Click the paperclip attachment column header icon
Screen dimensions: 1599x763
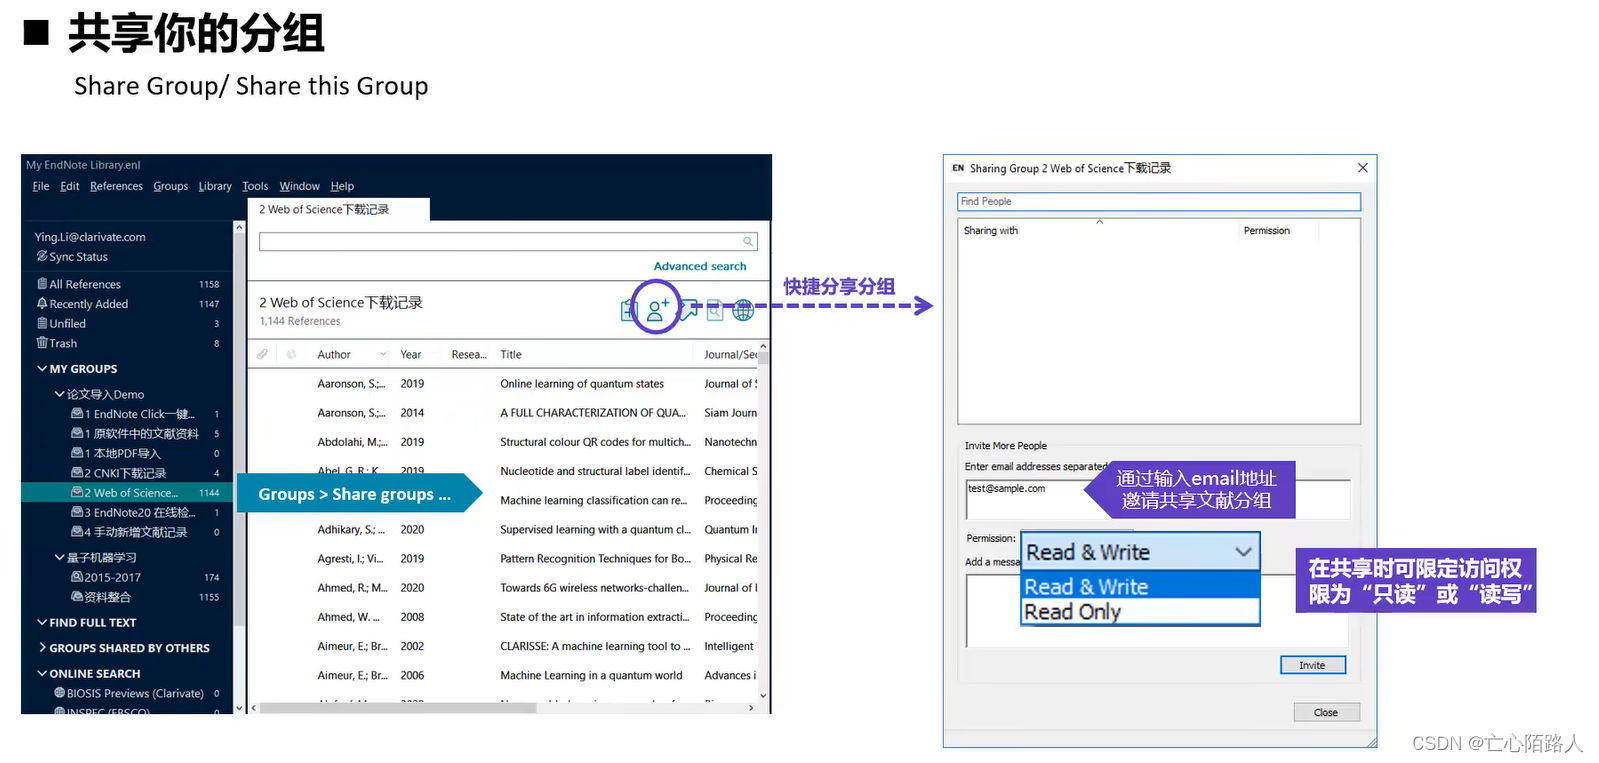[x=262, y=354]
